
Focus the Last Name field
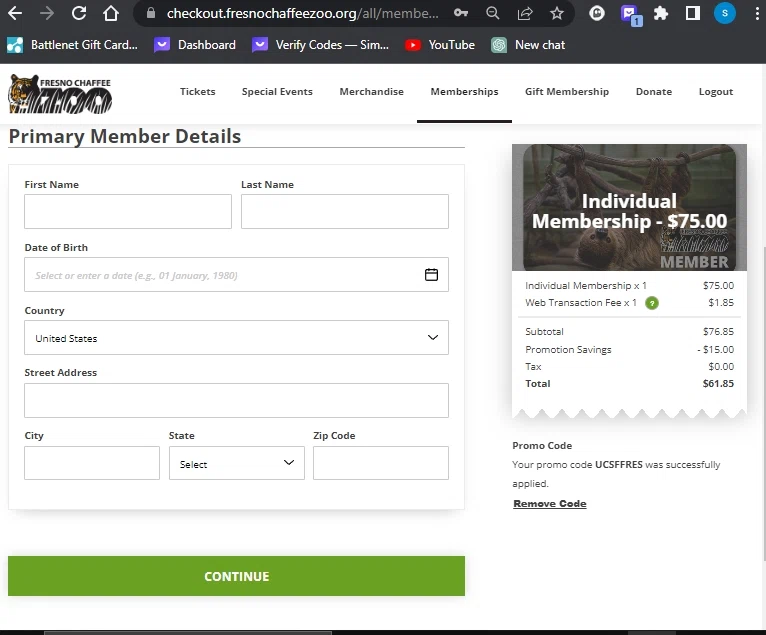tap(344, 212)
